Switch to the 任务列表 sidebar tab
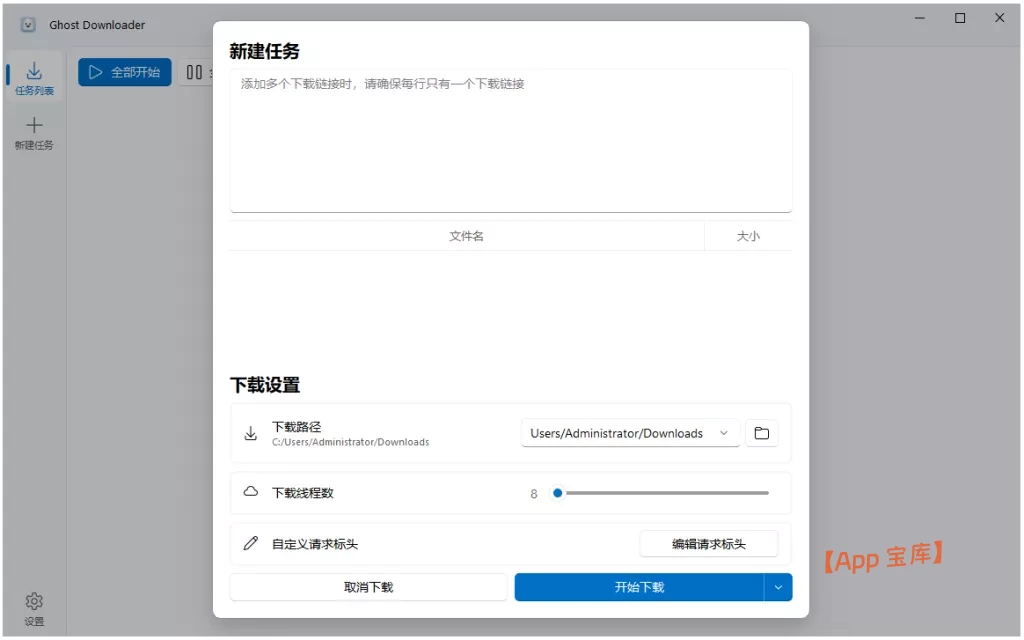1024x640 pixels. (x=34, y=77)
